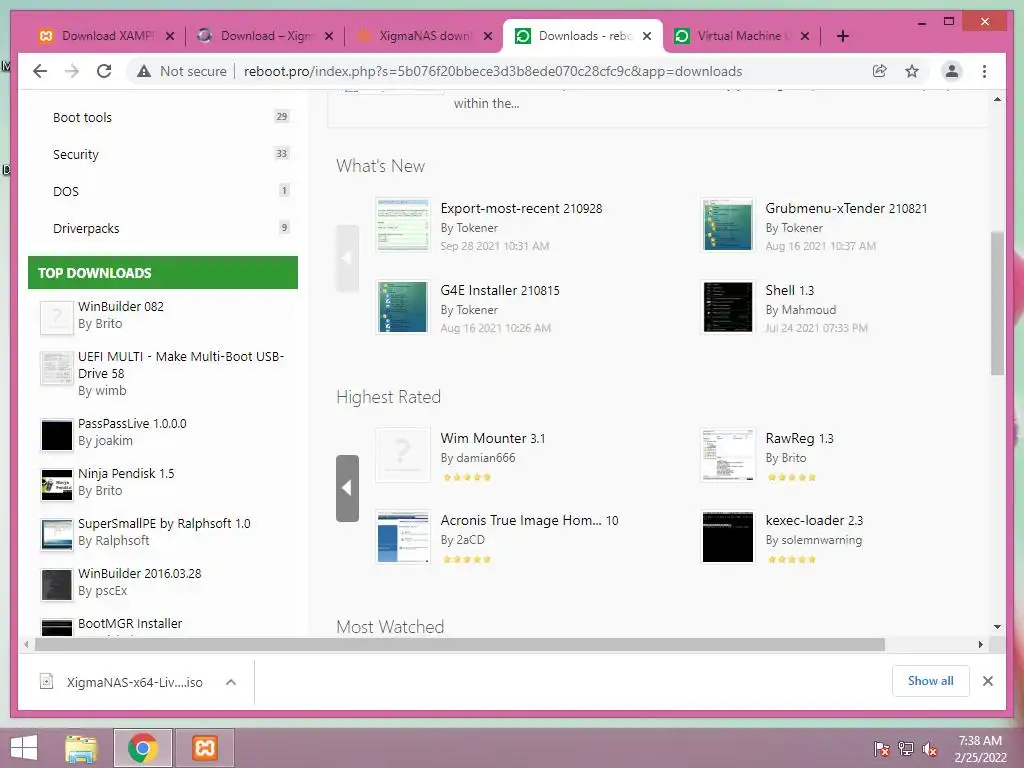
Task: Open the Windows Start menu
Action: [24, 748]
